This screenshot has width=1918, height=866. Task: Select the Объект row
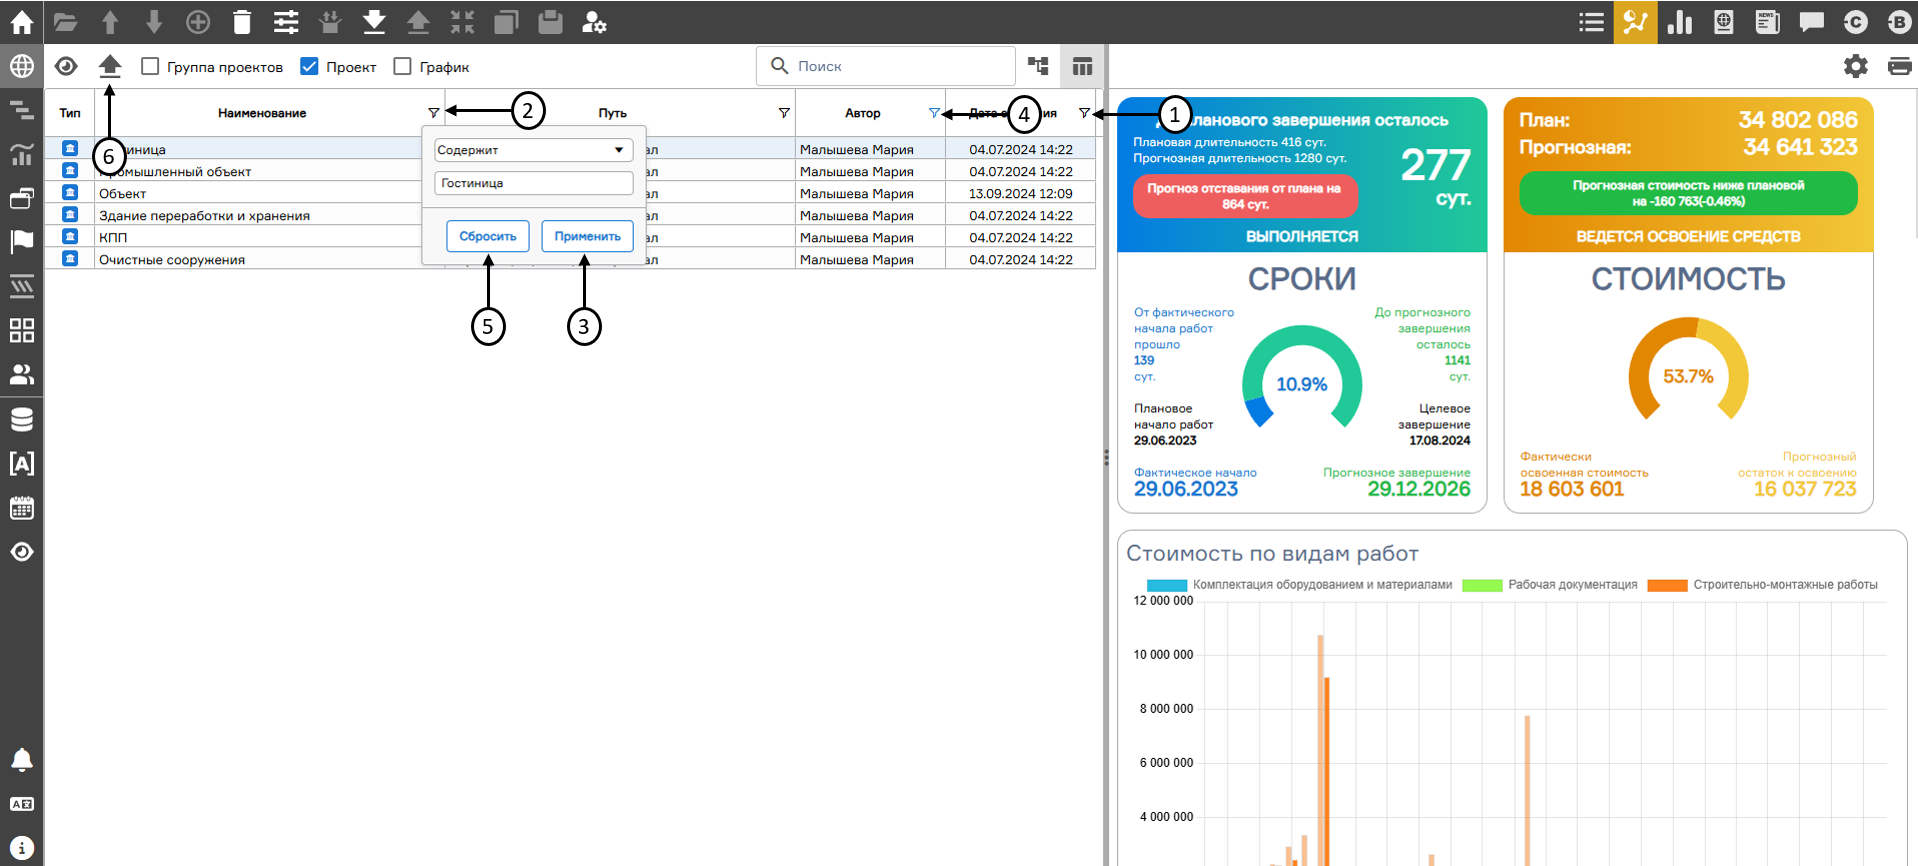pyautogui.click(x=570, y=193)
